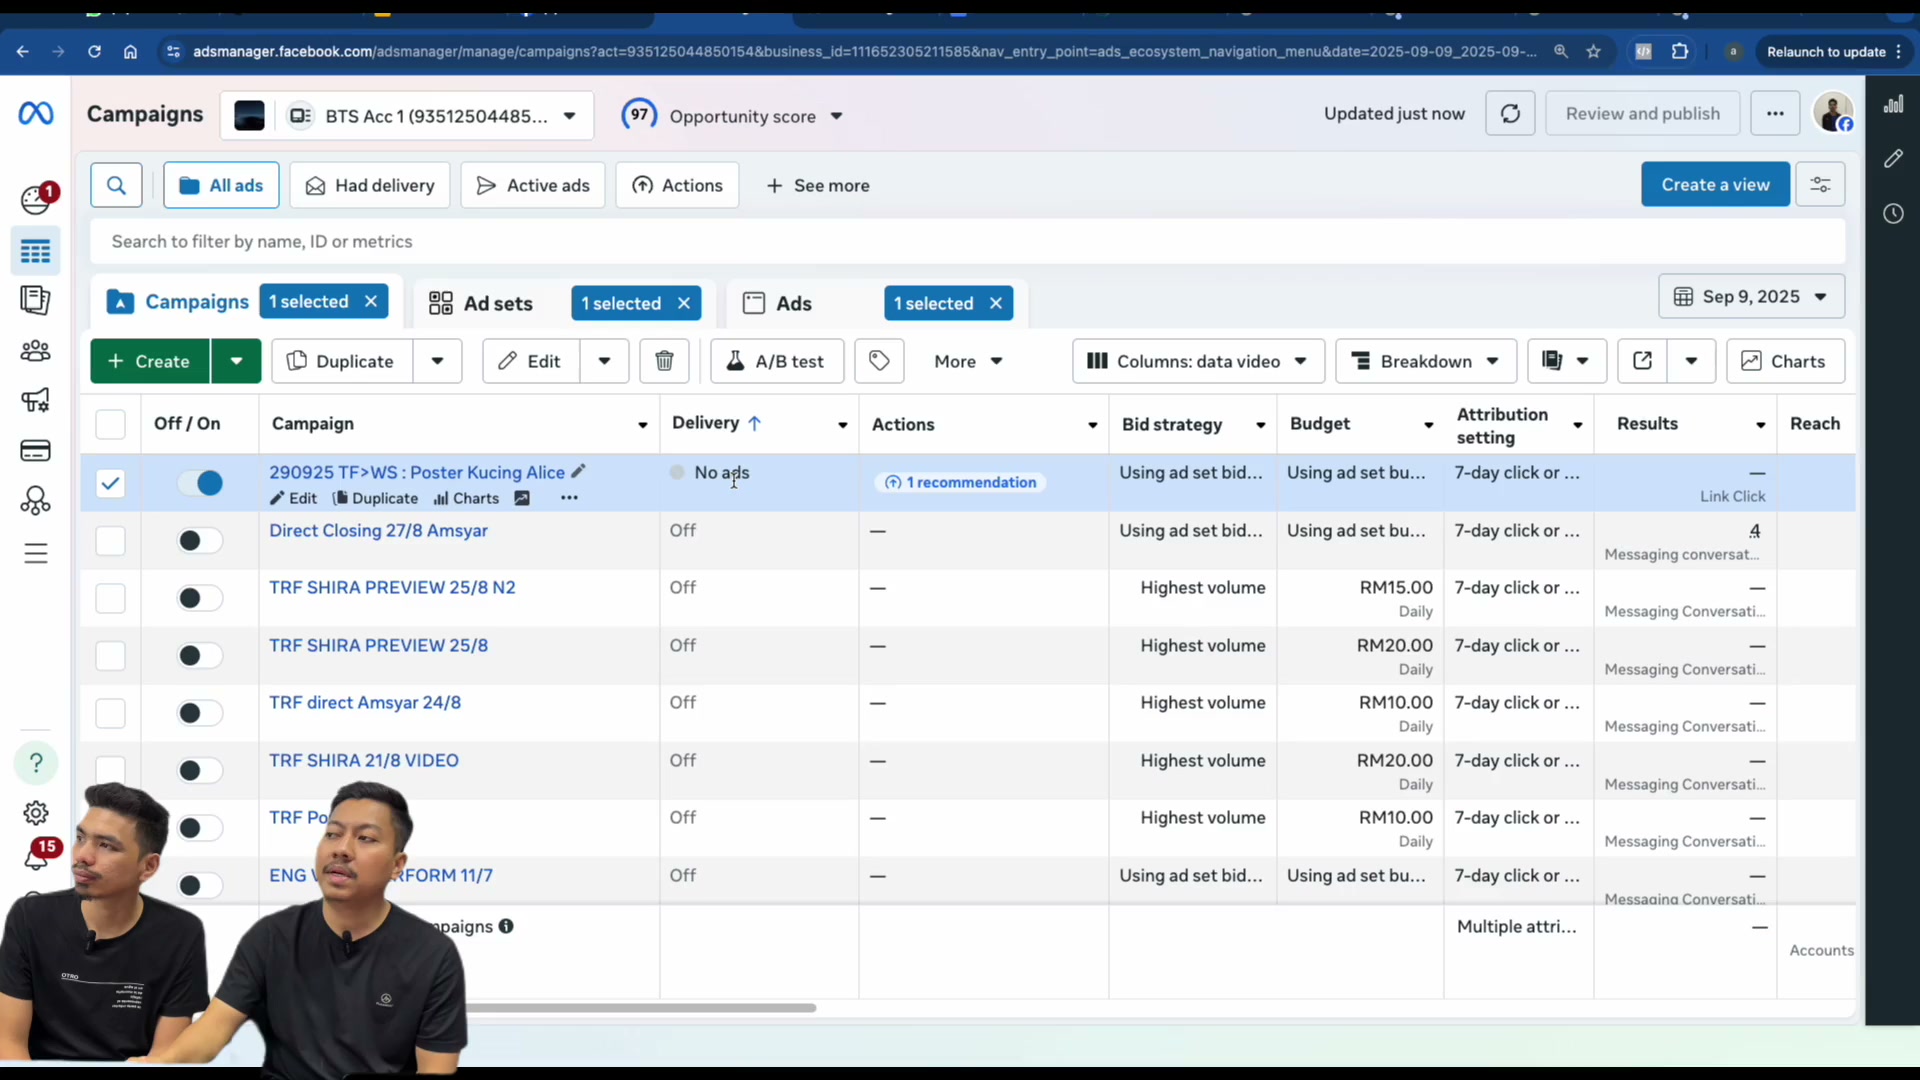
Task: Click the search filter input field
Action: [x=967, y=242]
